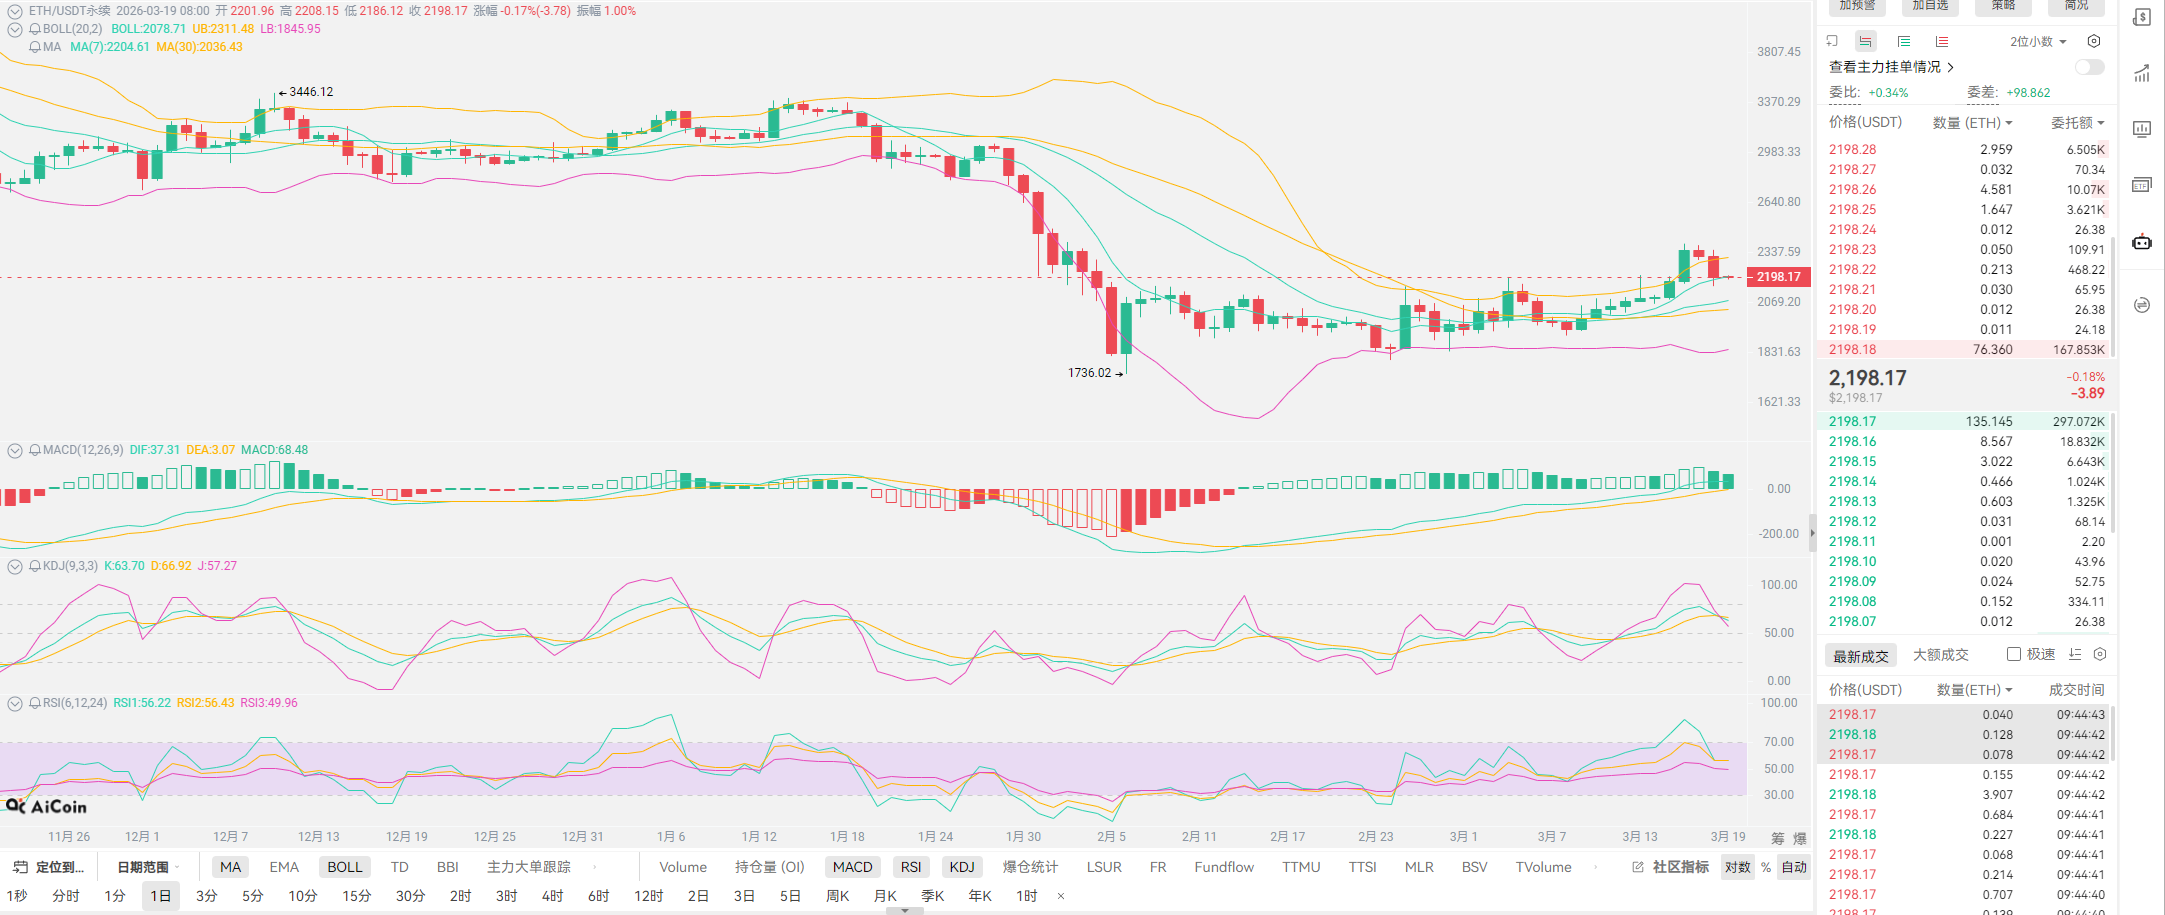Click the rising bar chart sidebar icon
2165x915 pixels.
[2142, 73]
